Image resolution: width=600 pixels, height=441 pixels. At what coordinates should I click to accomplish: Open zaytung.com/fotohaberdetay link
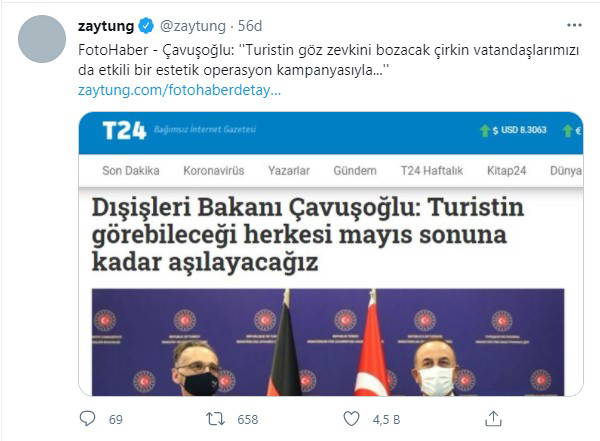(x=179, y=90)
